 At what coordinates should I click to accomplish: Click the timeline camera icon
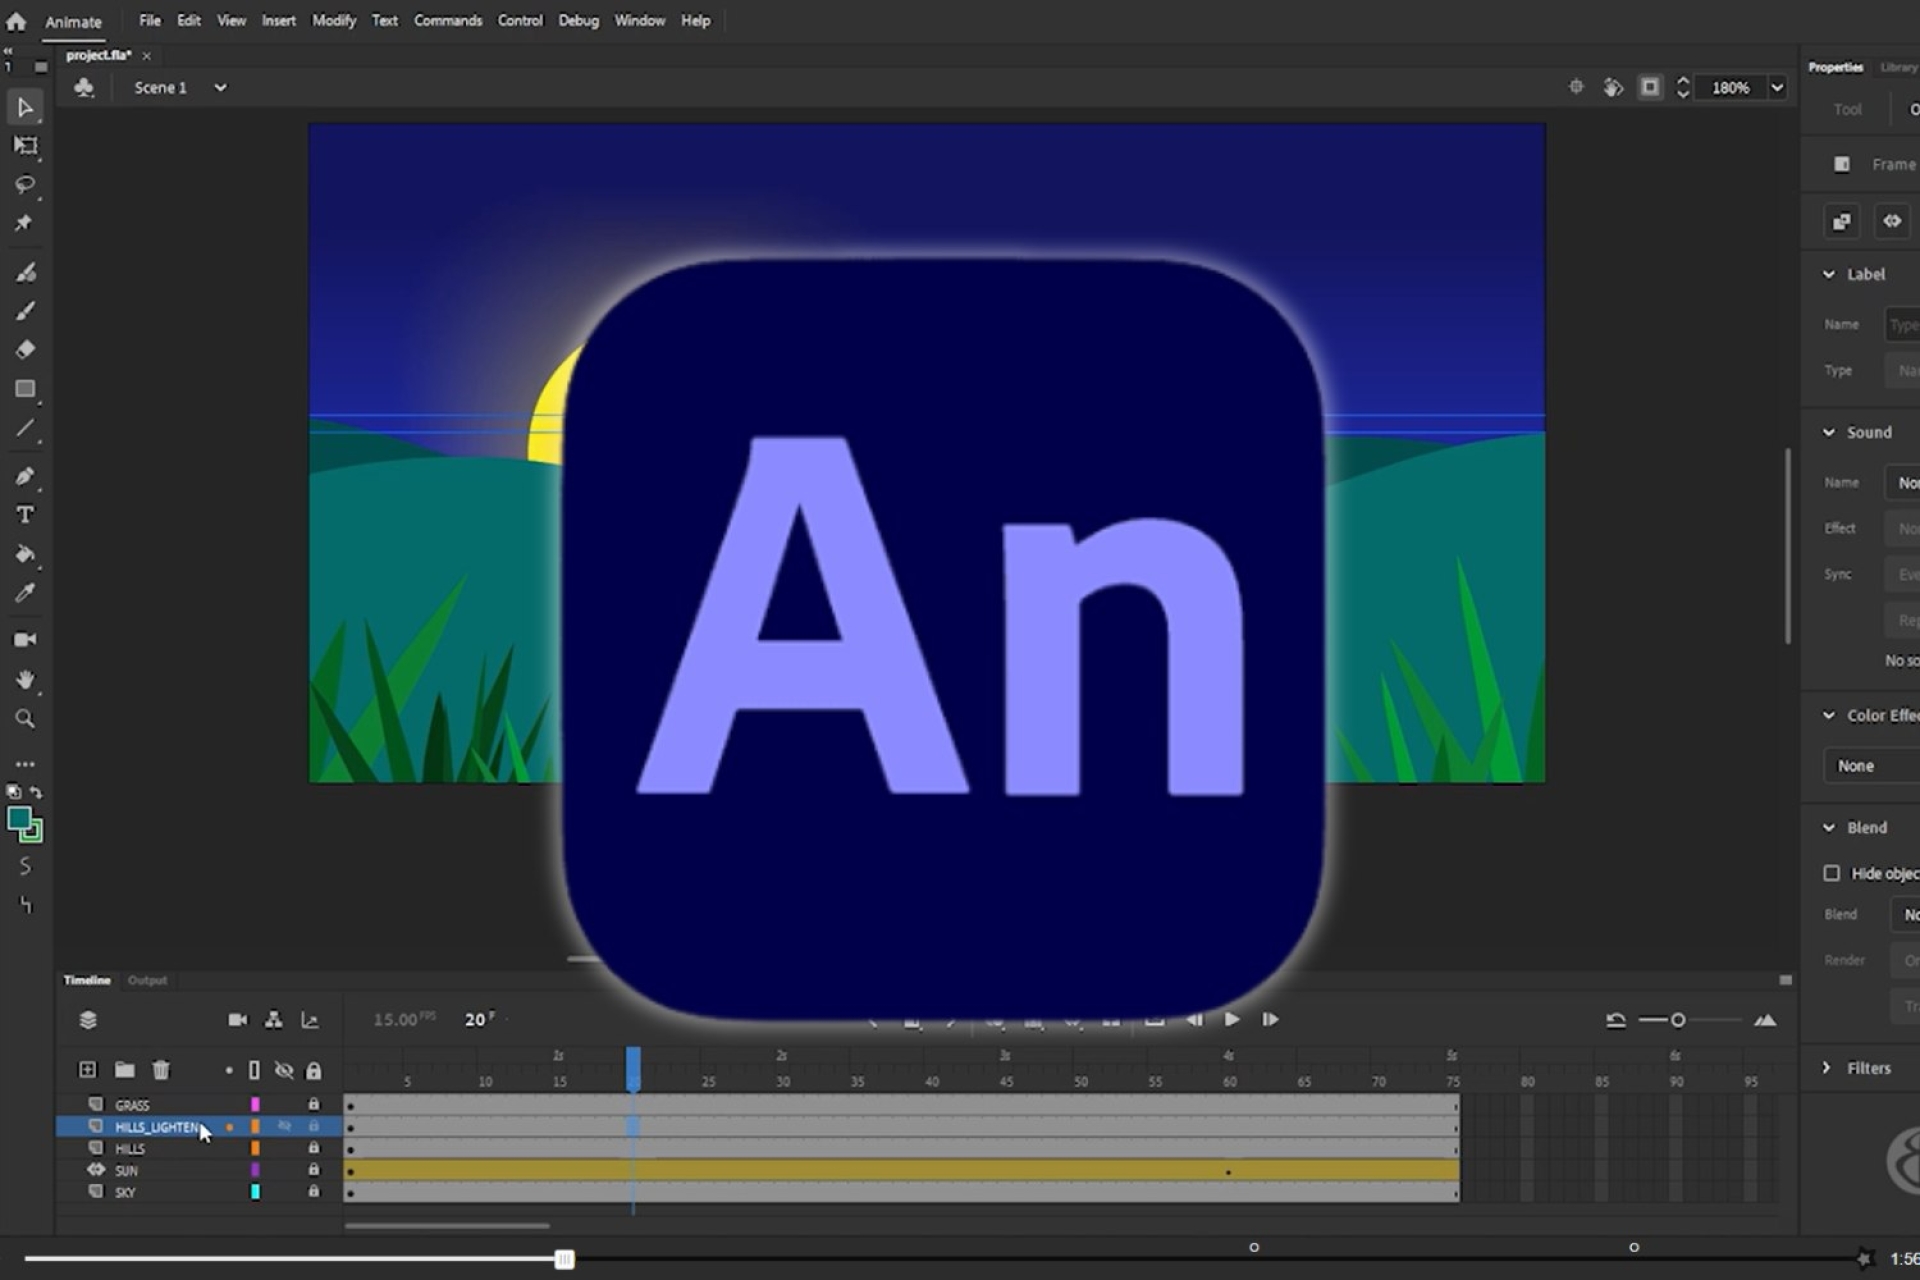(237, 1020)
